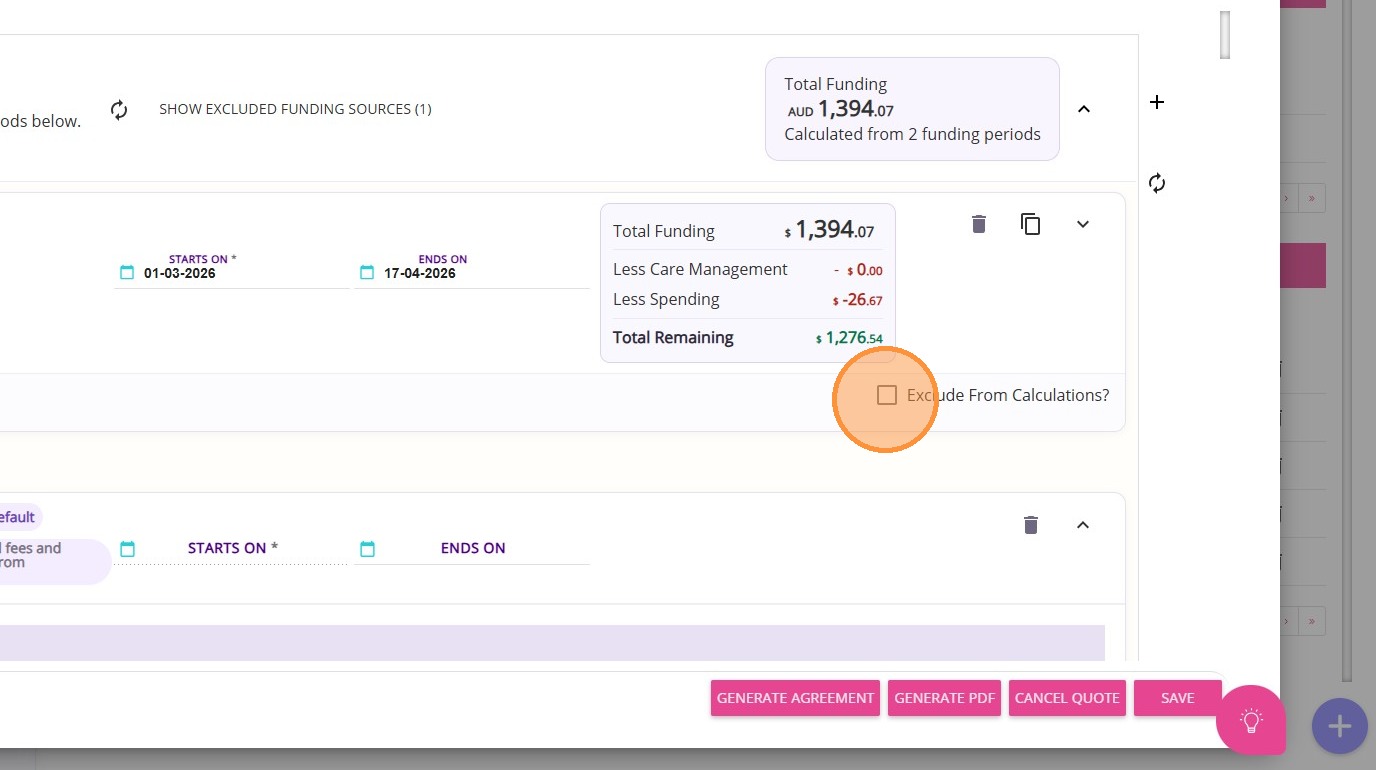The image size is (1376, 770).
Task: Duplicate the funding period starting 01-03-2026
Action: (1031, 224)
